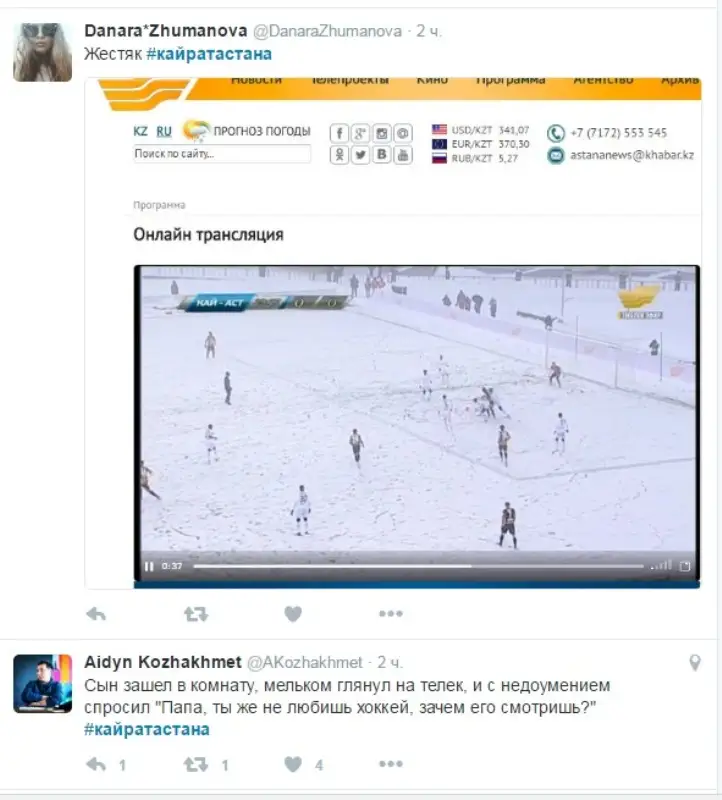Open more options on Danara's tweet

coord(391,614)
